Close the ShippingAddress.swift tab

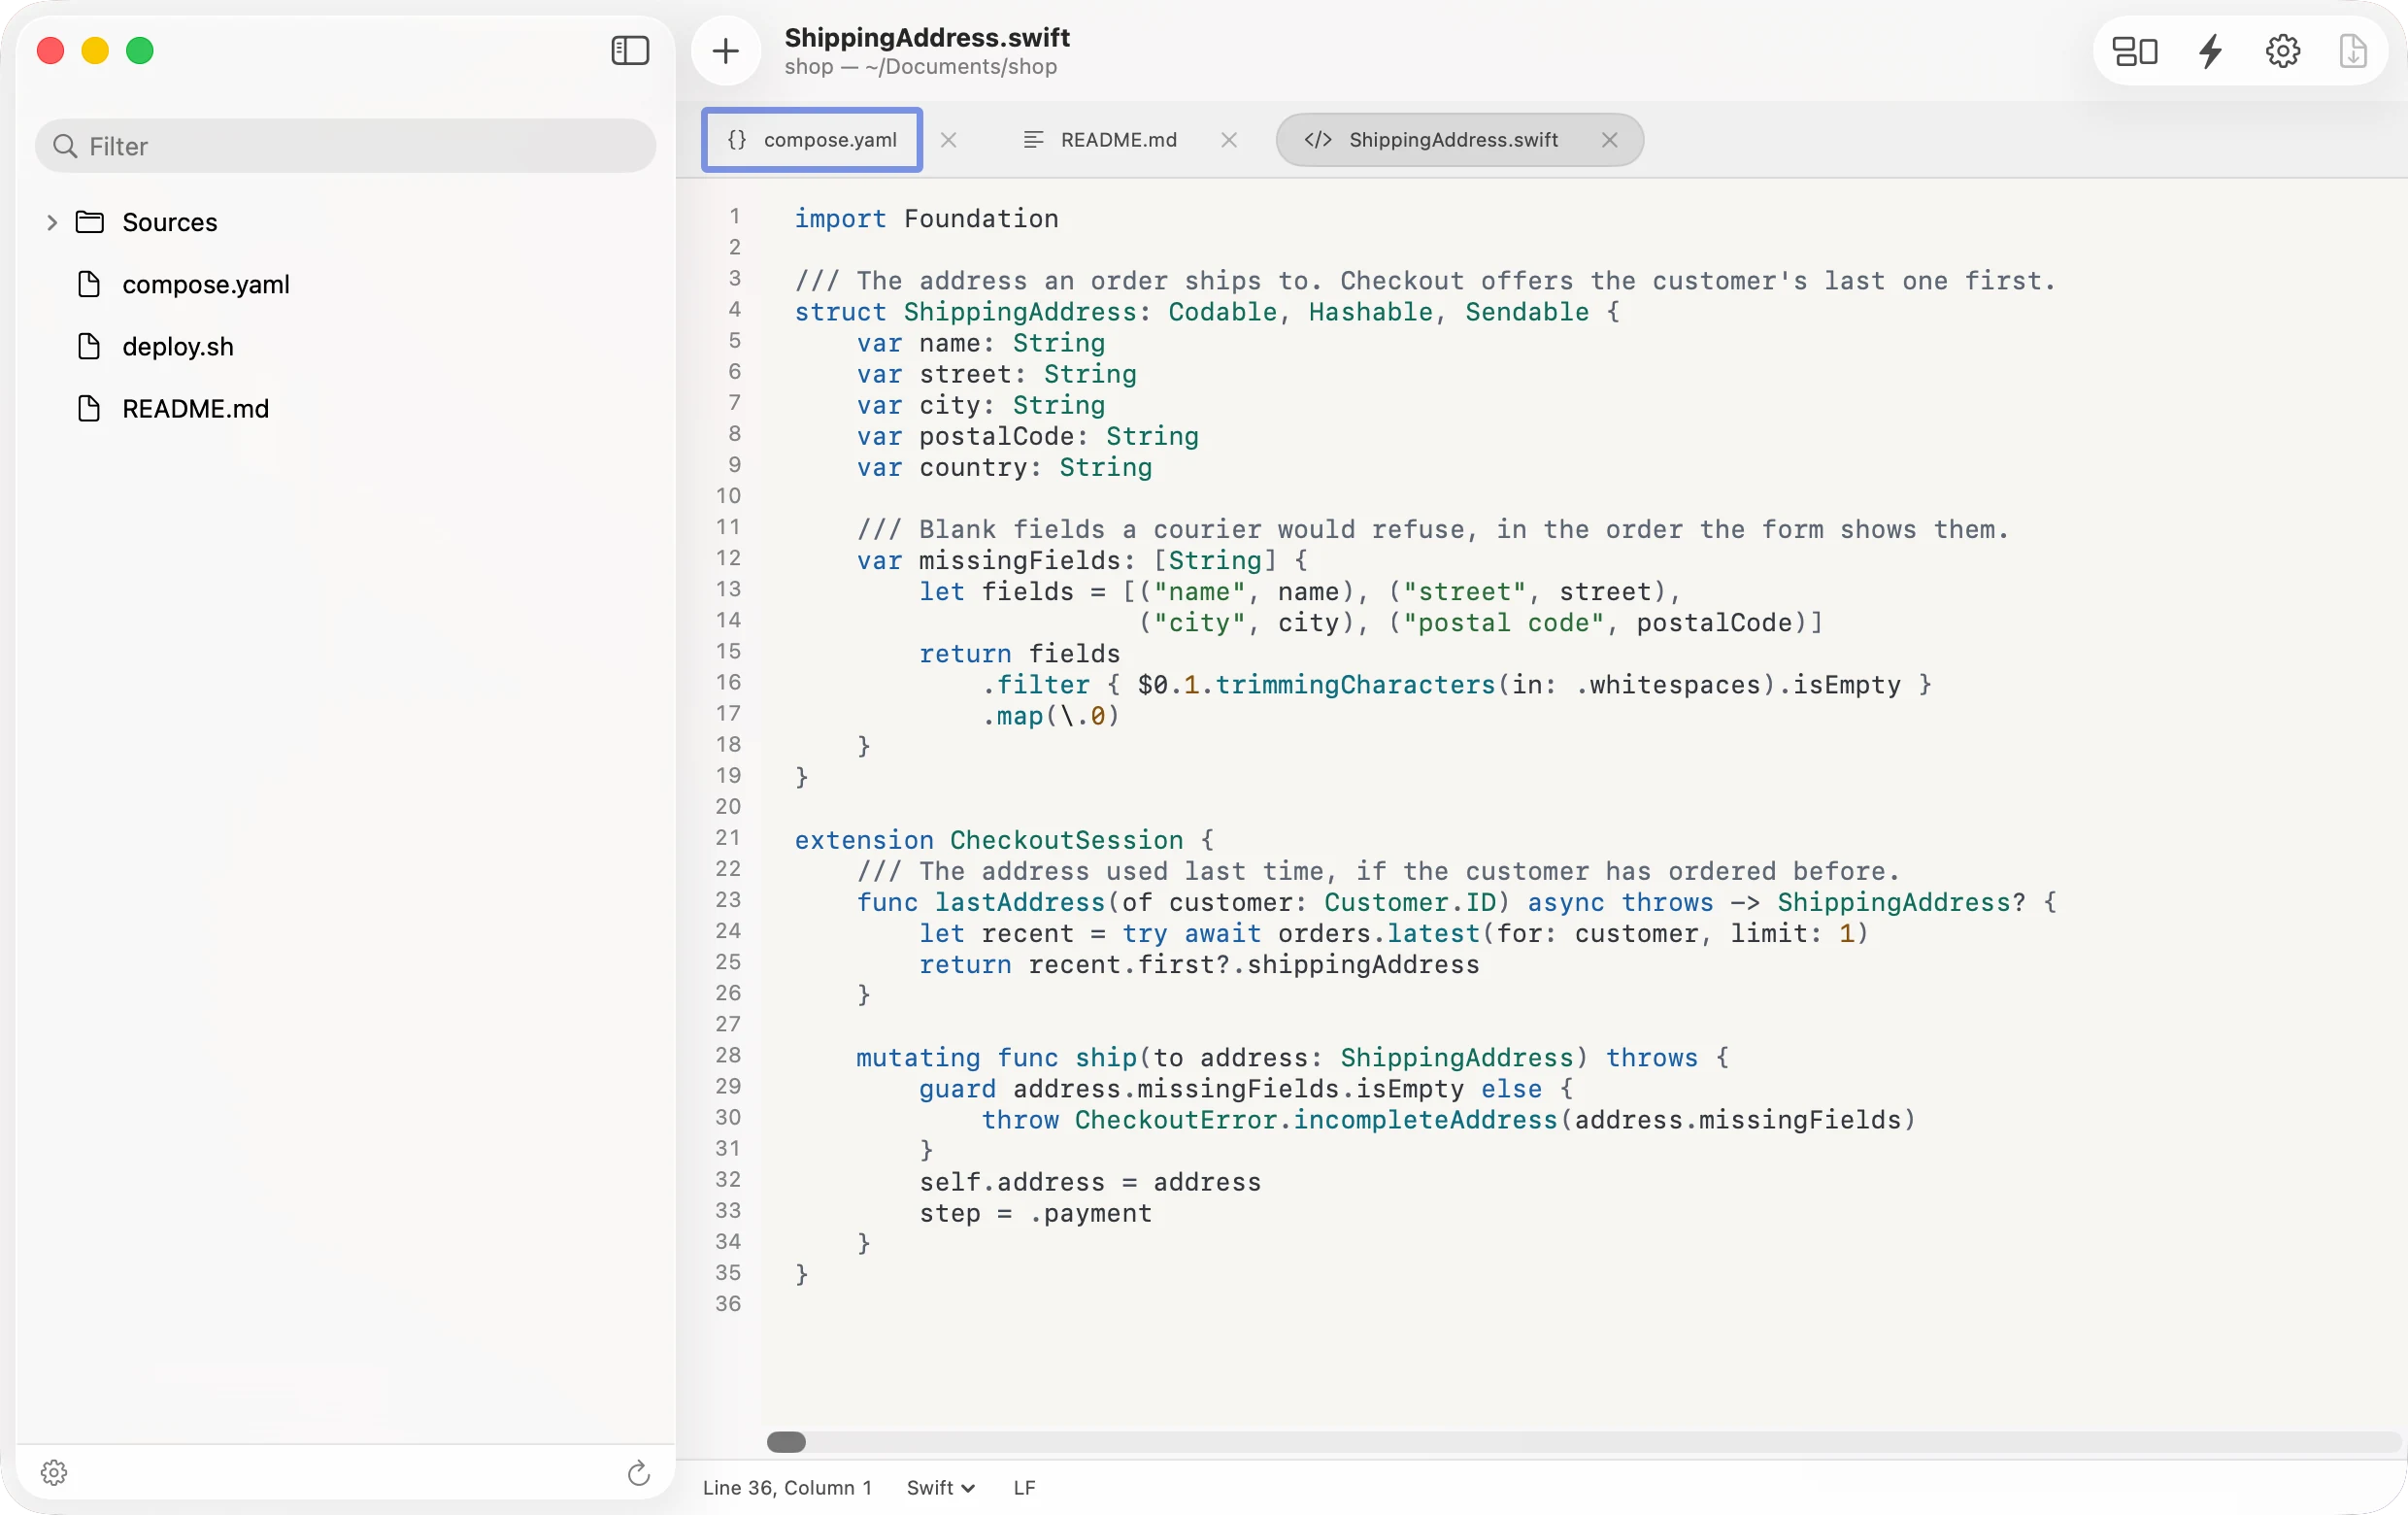tap(1609, 140)
